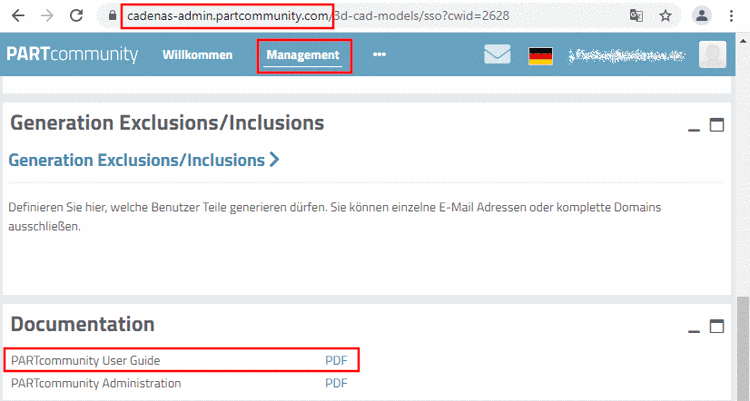Open the browser three-dot menu

coord(731,16)
